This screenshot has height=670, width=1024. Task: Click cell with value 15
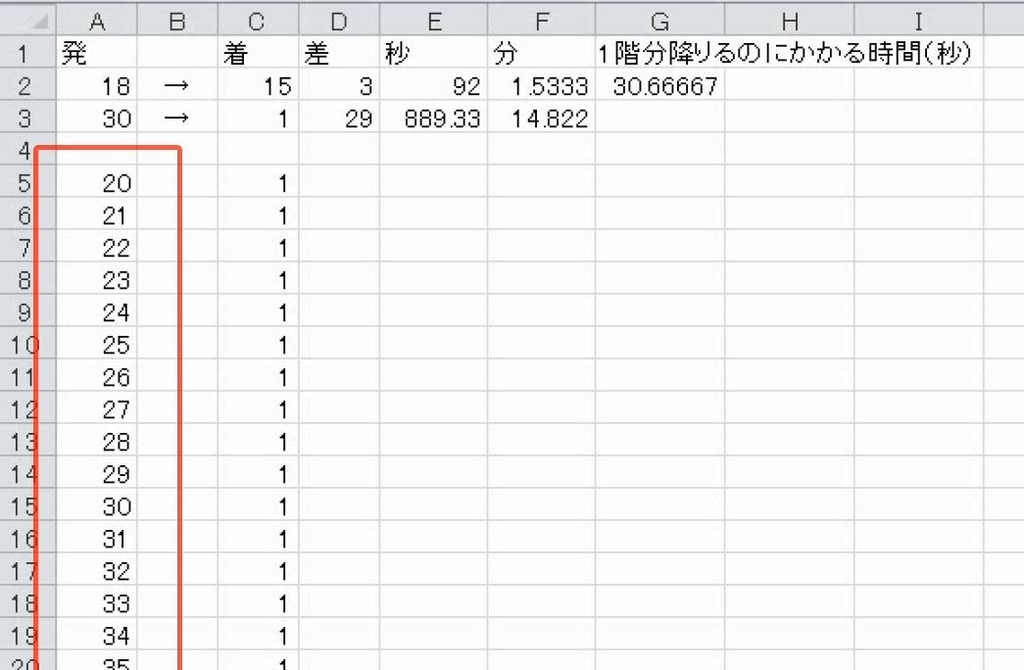tap(258, 85)
